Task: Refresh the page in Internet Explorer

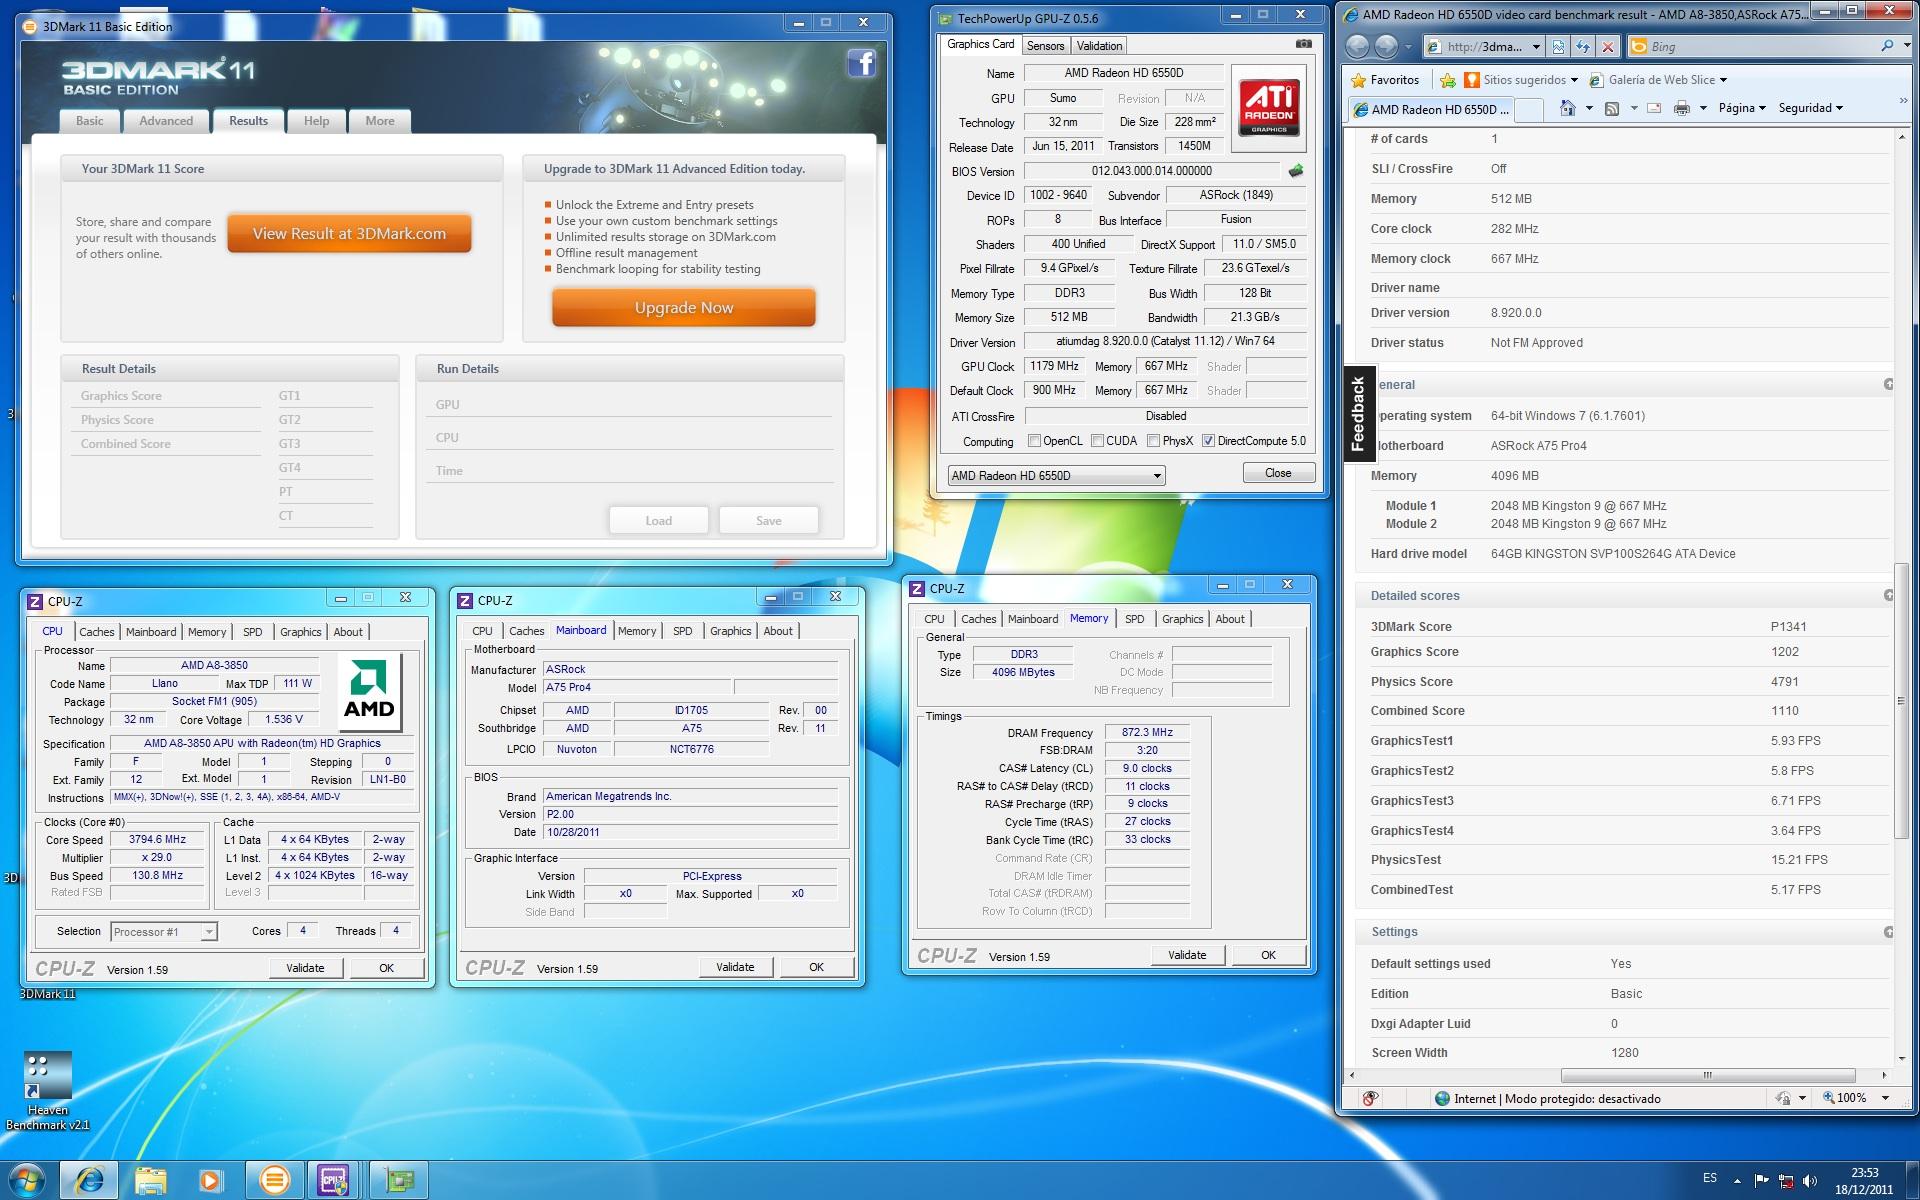Action: coord(1583,46)
